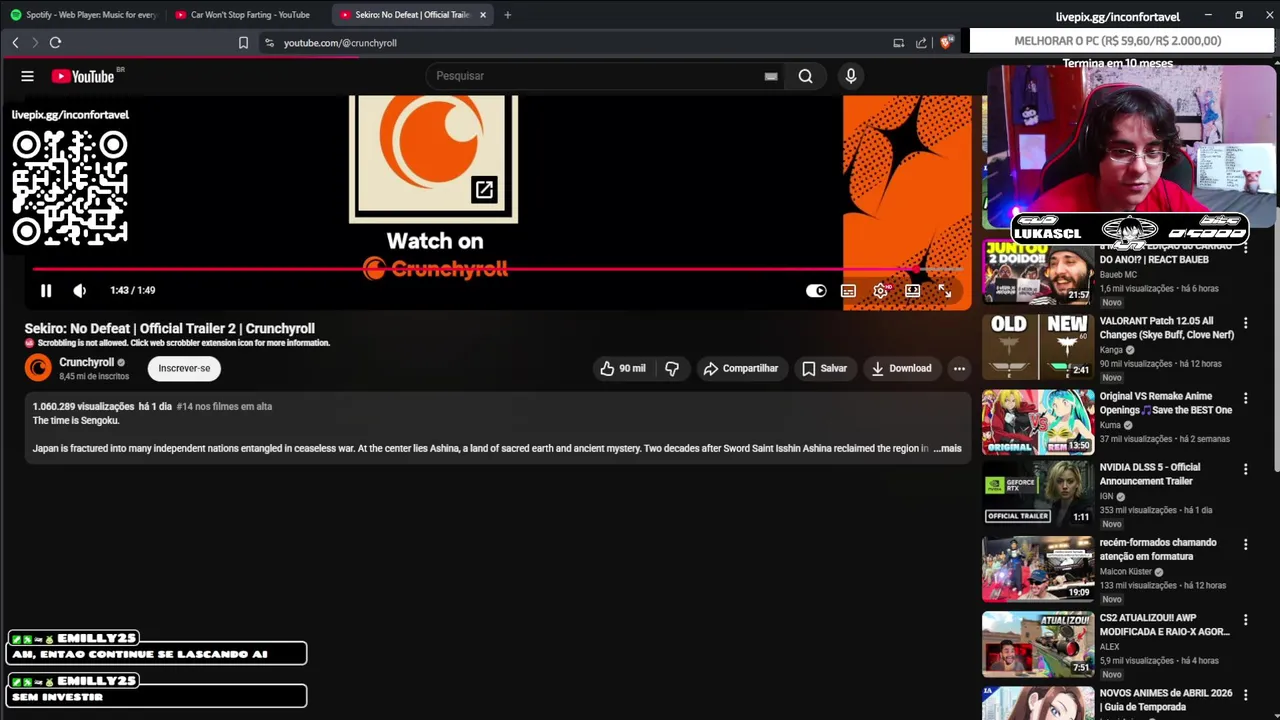
Task: Click the Maicon Küster channel name
Action: pyautogui.click(x=1126, y=572)
